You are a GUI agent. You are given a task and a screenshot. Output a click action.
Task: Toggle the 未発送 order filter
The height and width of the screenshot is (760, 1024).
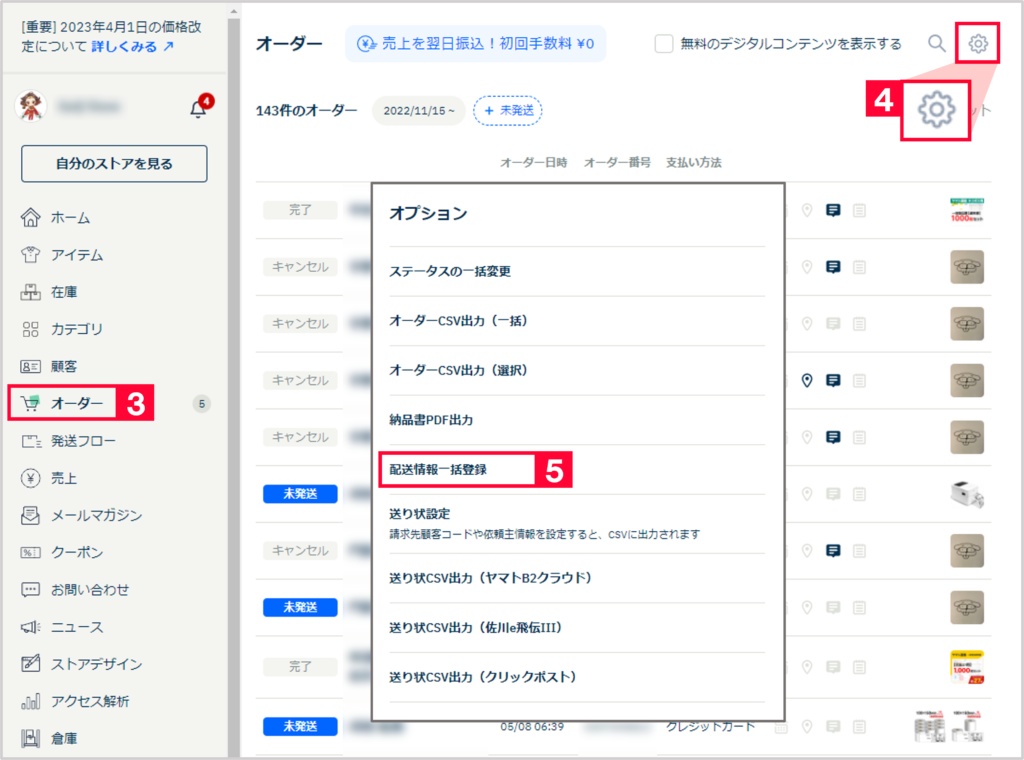pyautogui.click(x=507, y=112)
